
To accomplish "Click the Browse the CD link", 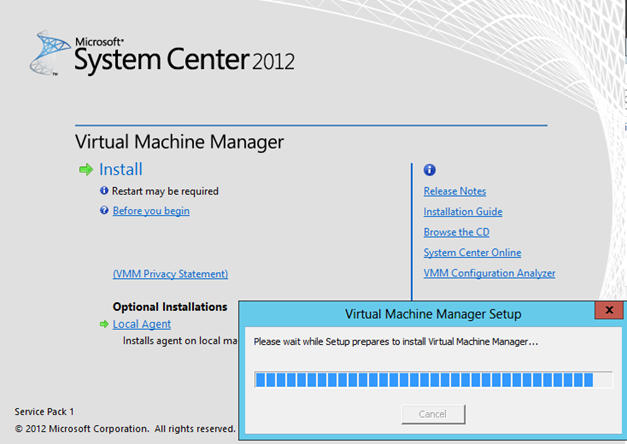I will [x=457, y=232].
